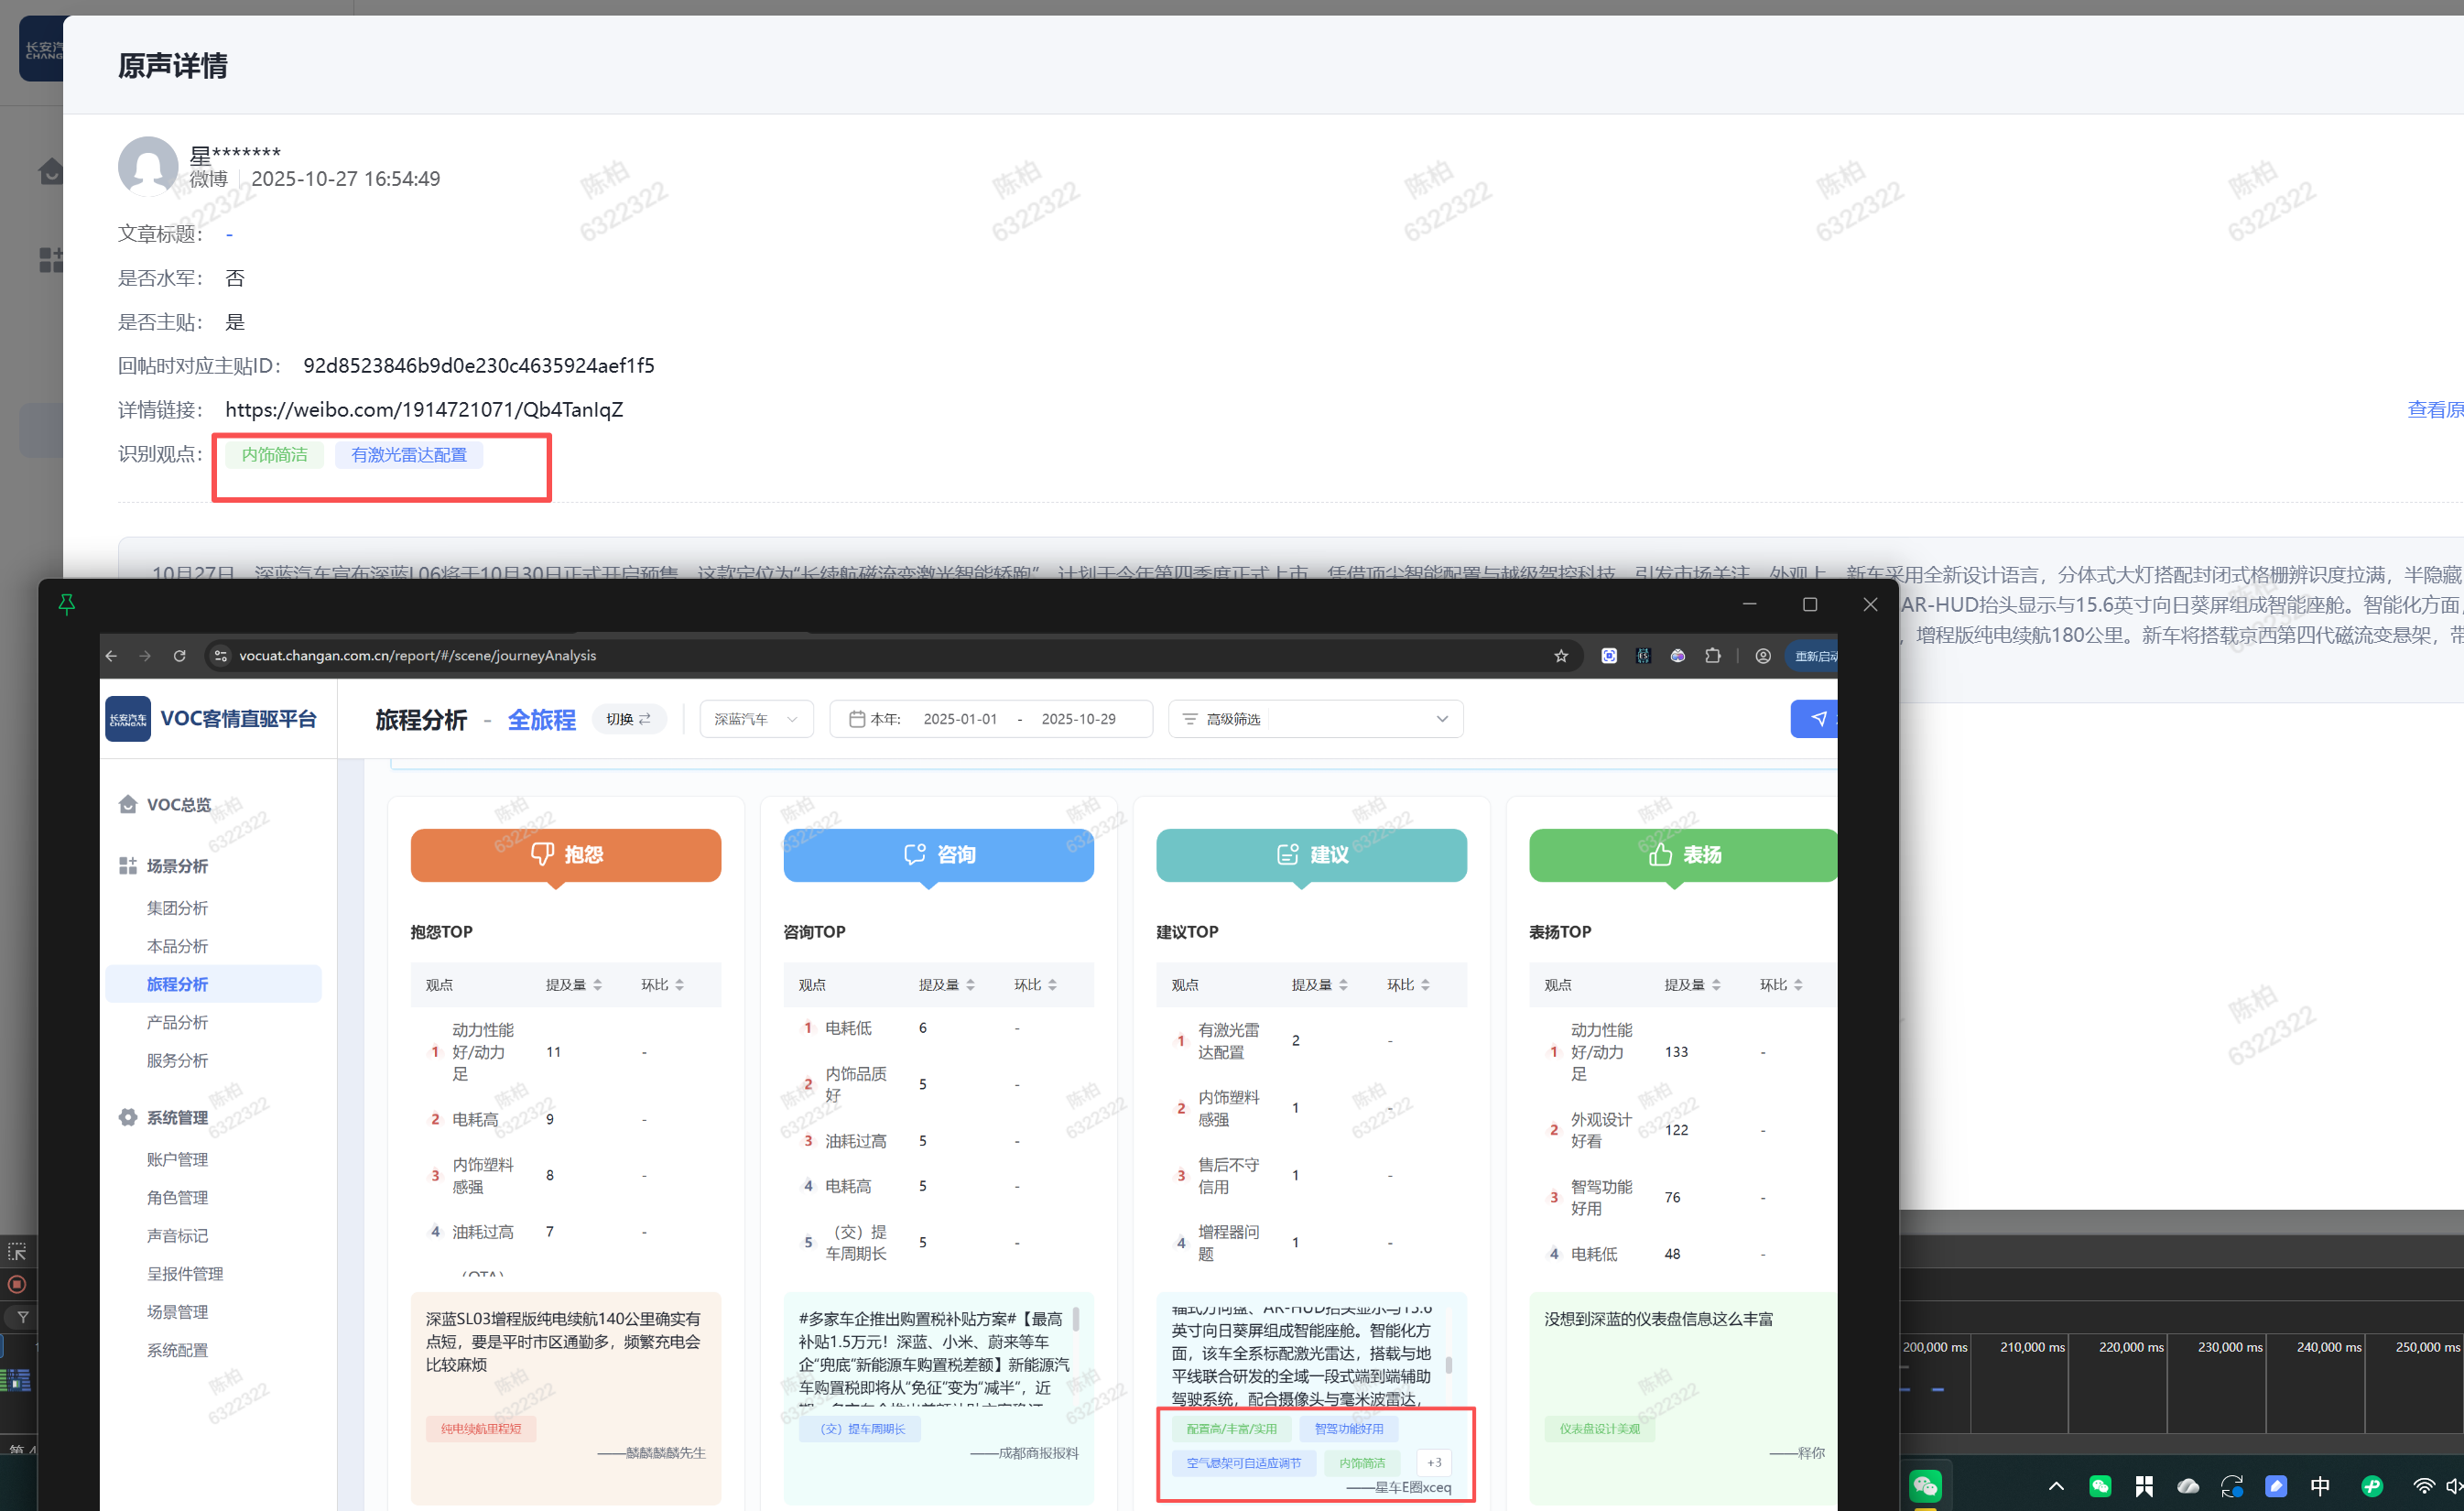Click the start date 2025-01-01 field

pos(960,719)
